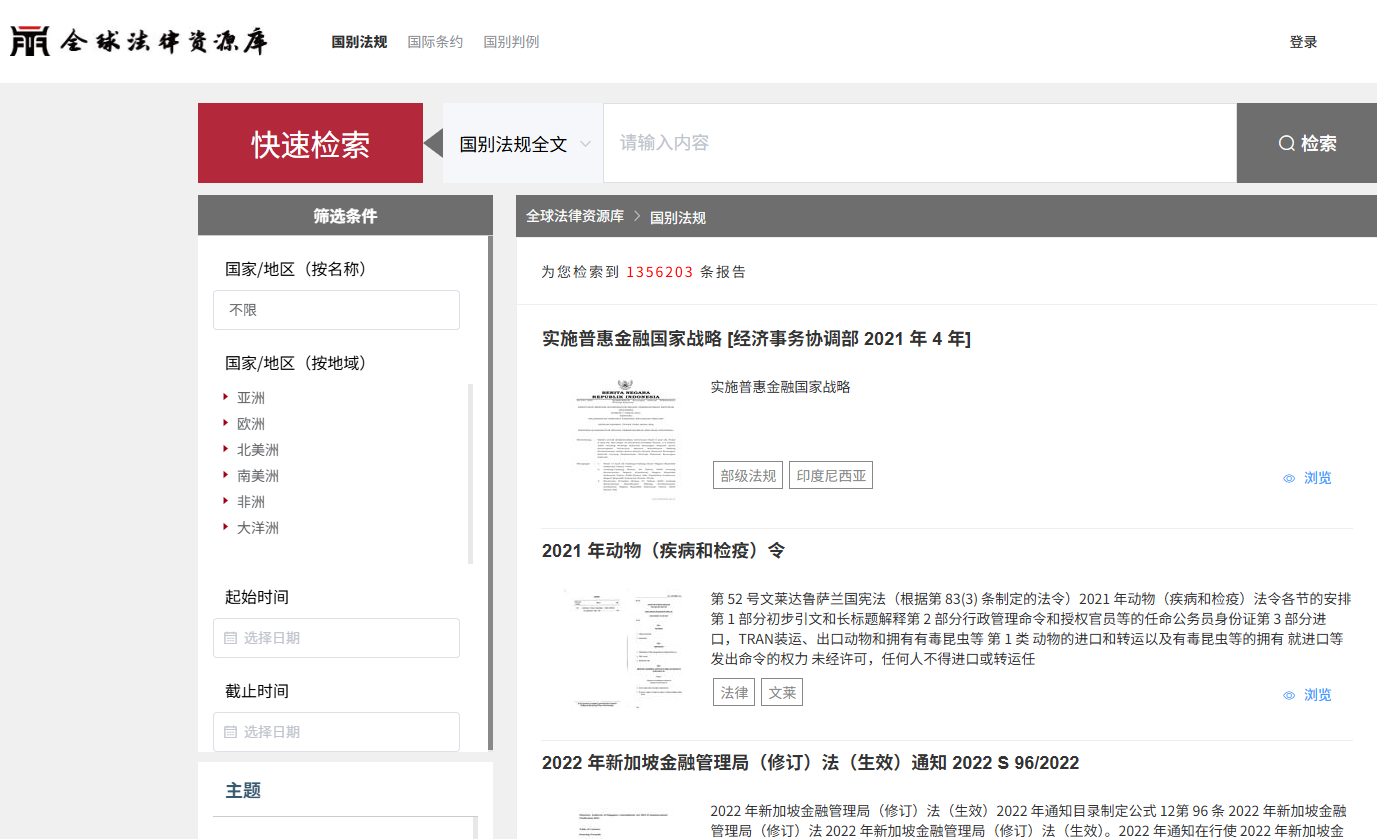
Task: Click the 印度尼西亚 country tag
Action: (830, 476)
